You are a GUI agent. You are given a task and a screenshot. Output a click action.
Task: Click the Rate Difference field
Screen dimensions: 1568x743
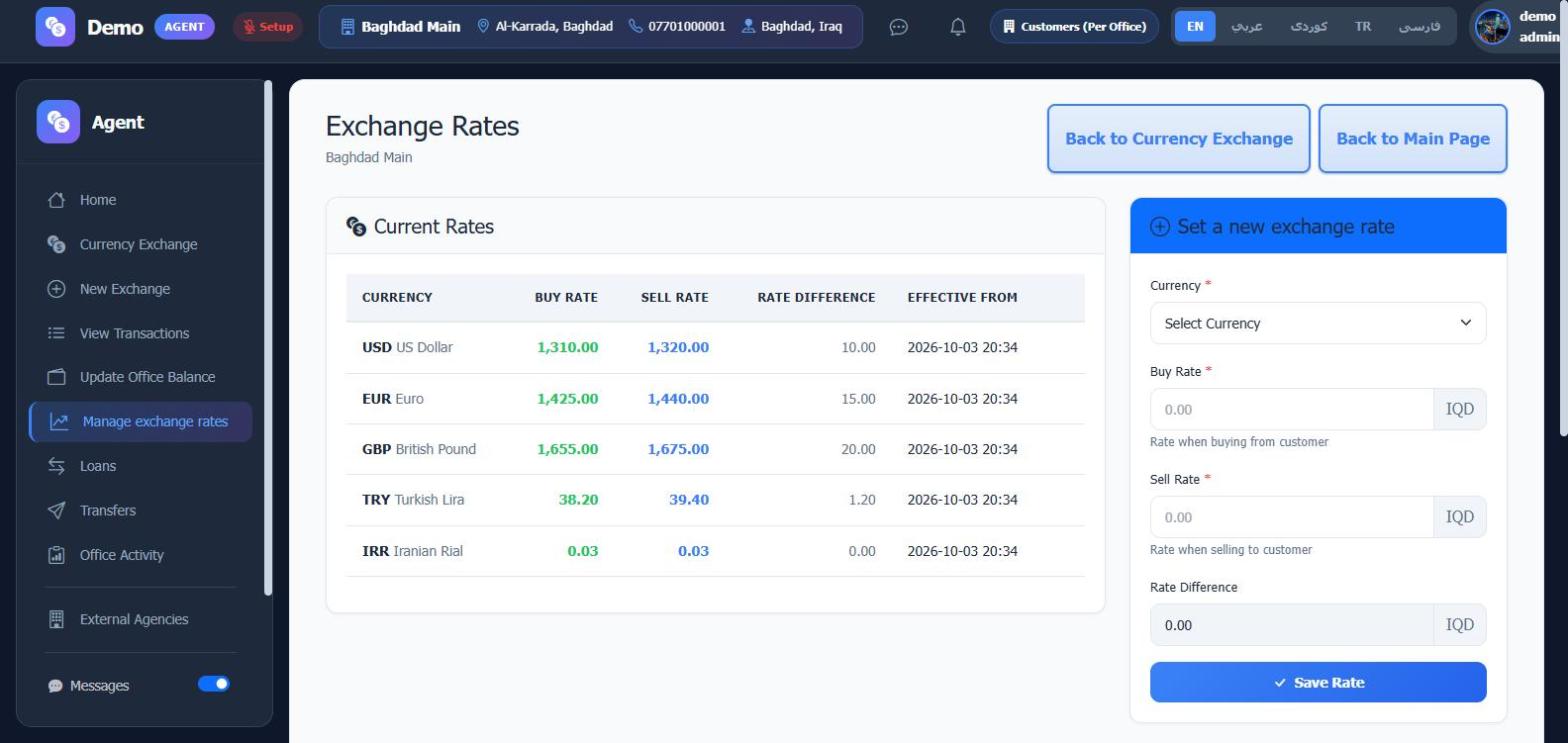click(x=1292, y=625)
